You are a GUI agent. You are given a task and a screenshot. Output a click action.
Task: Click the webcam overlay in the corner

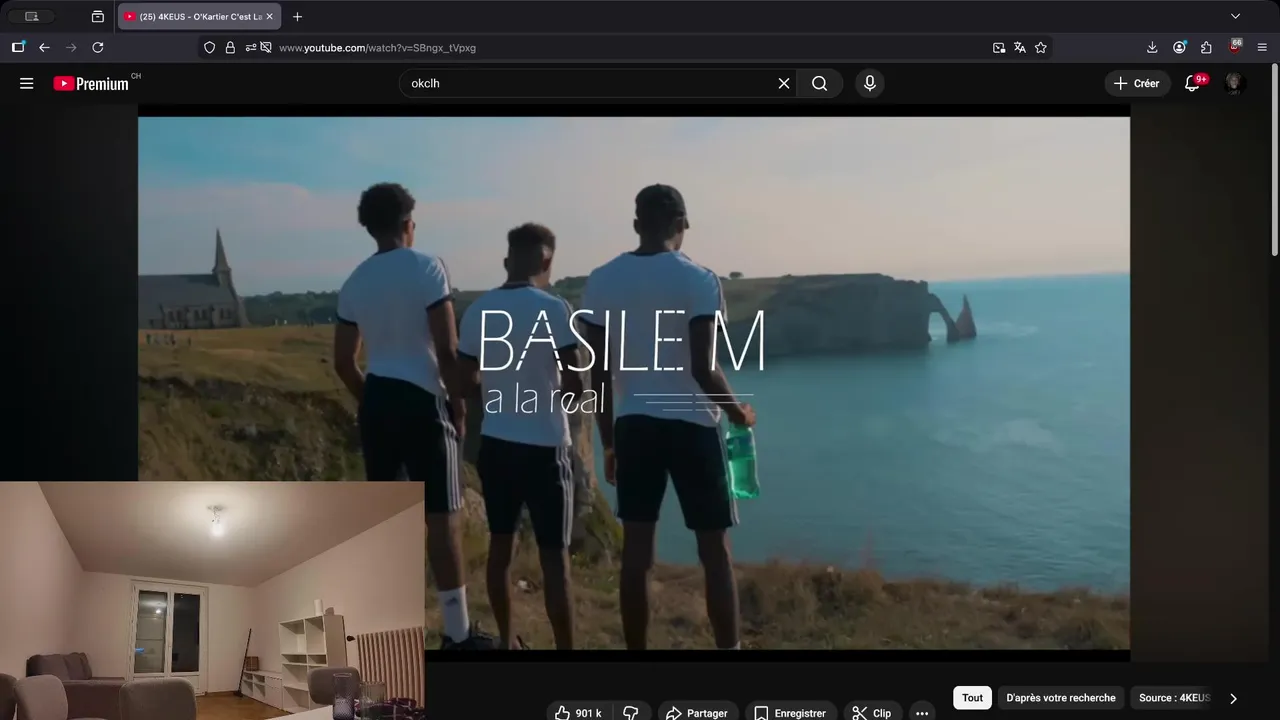point(212,600)
